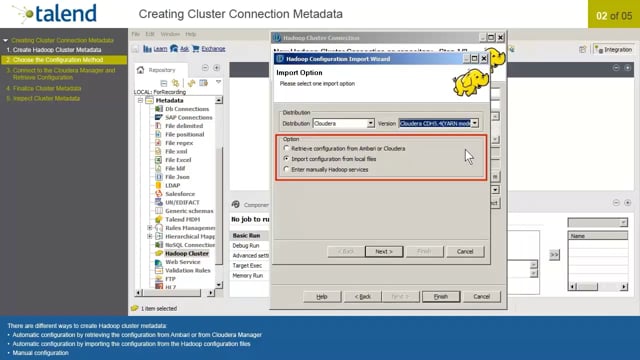Click the LDAP icon in tree
The width and height of the screenshot is (640, 360).
tap(158, 185)
